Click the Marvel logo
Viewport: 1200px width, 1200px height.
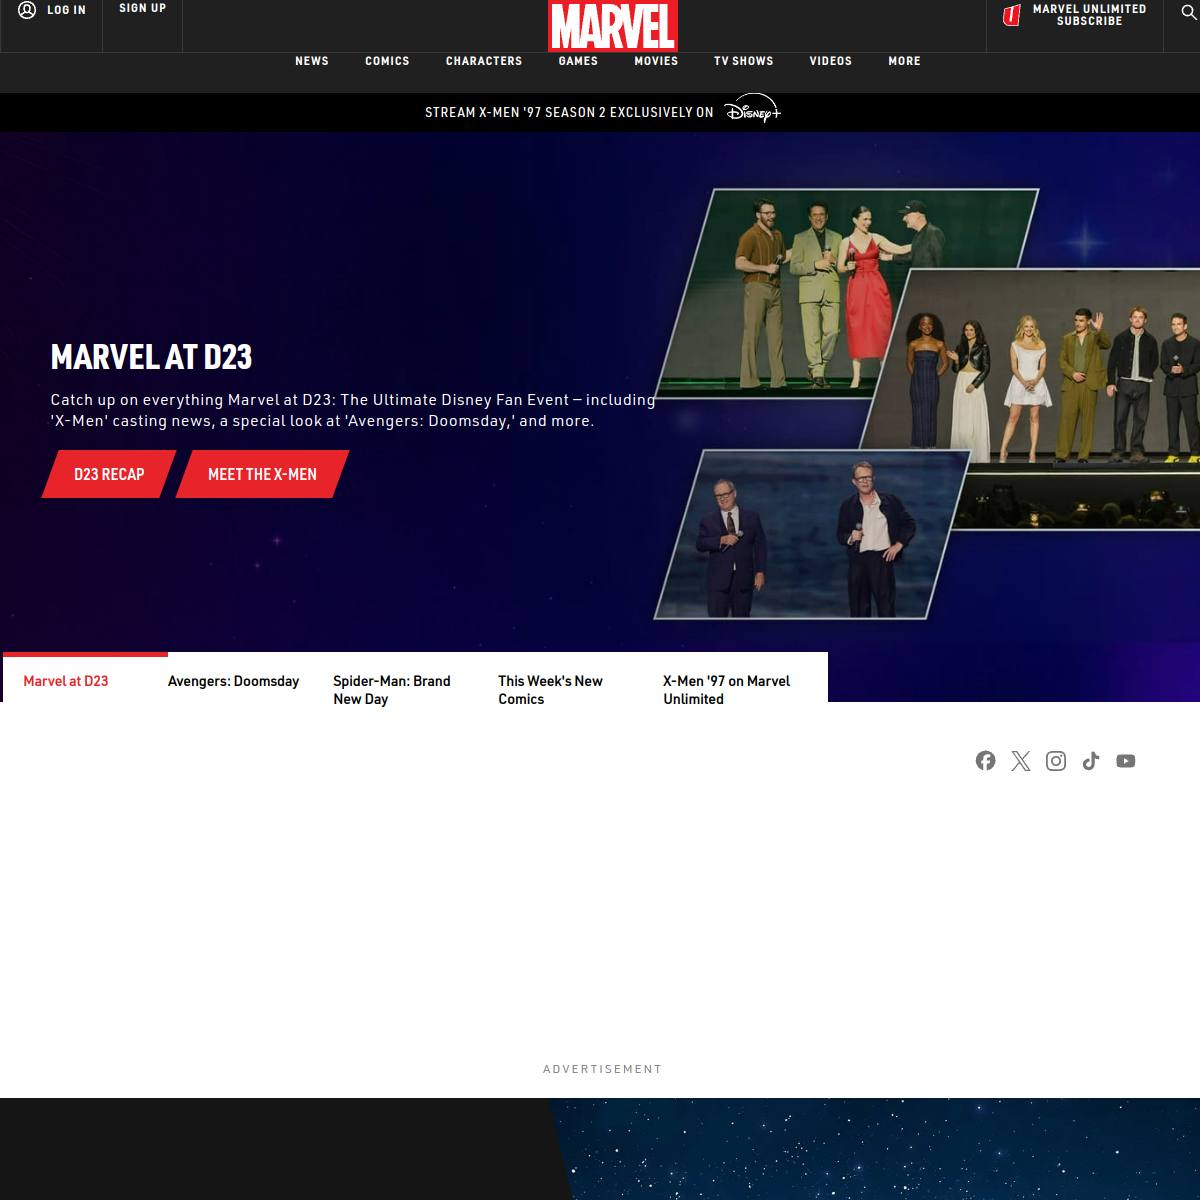click(x=613, y=26)
